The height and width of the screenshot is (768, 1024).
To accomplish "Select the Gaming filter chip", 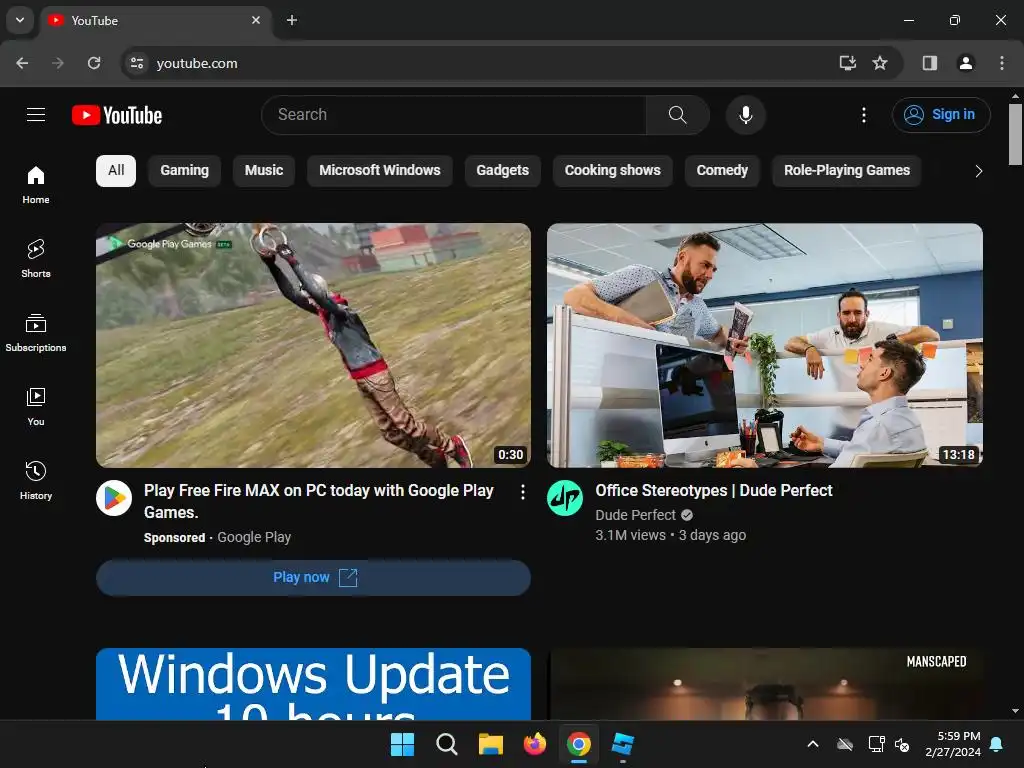I will click(x=185, y=170).
